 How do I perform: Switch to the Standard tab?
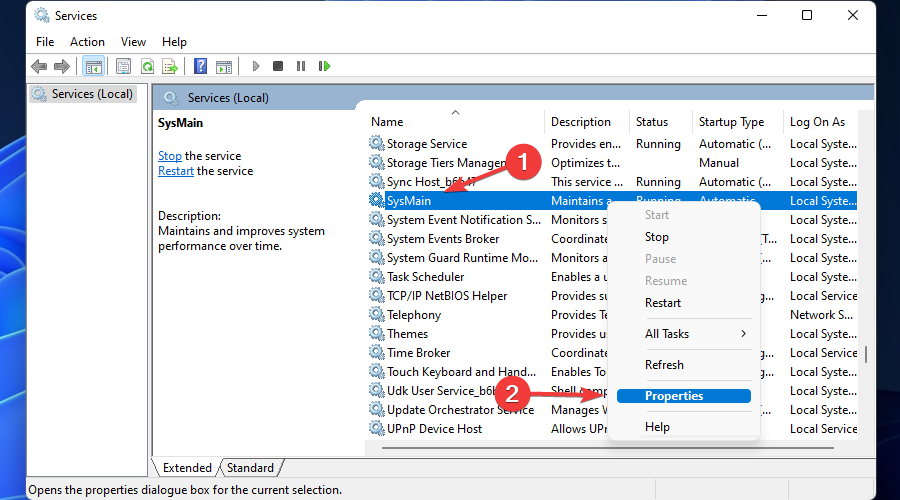point(250,468)
